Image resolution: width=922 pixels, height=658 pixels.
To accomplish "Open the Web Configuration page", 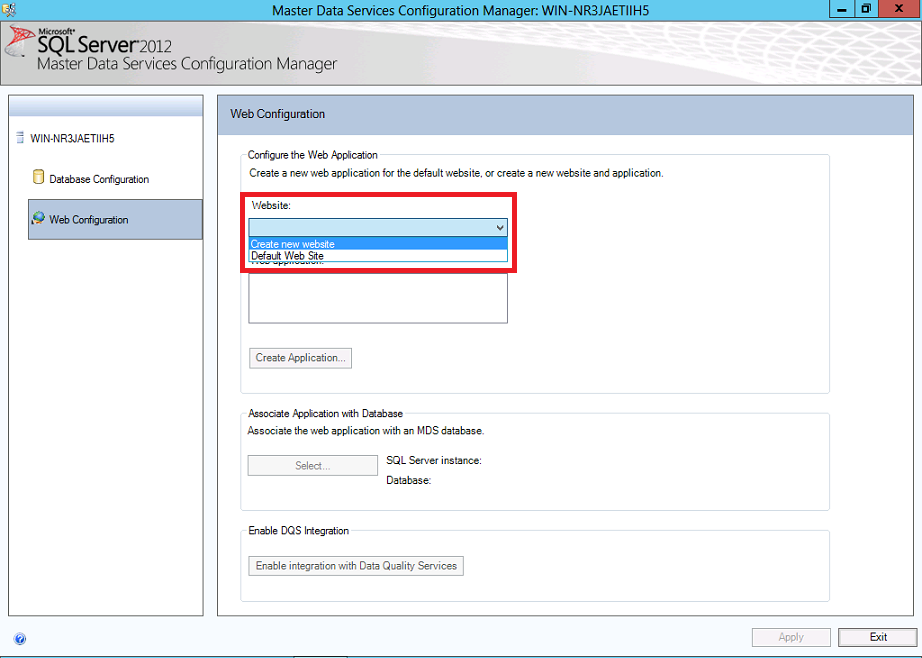I will (115, 219).
